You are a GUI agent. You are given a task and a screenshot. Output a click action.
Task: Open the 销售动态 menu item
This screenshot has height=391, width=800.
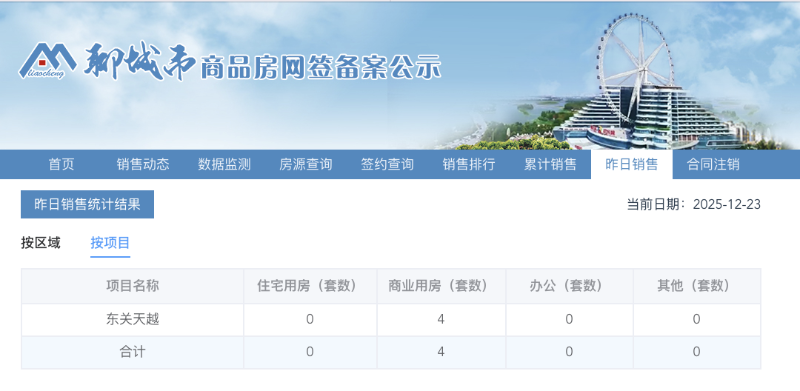pos(143,164)
